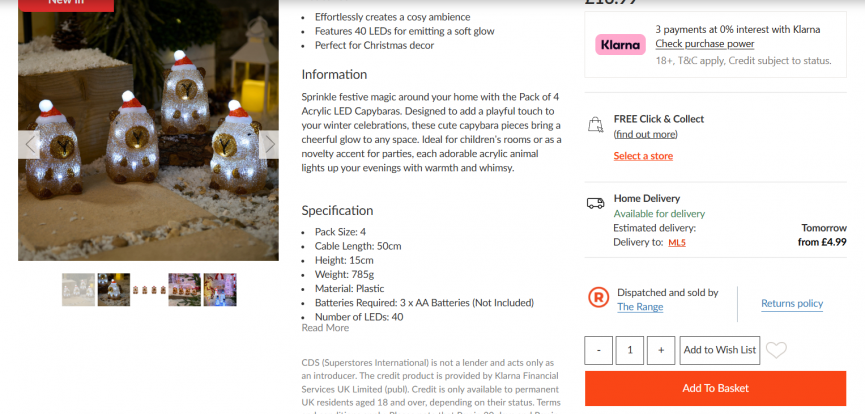Viewport: 865px width, 414px height.
Task: Add the capybara lights to basket
Action: tap(715, 388)
